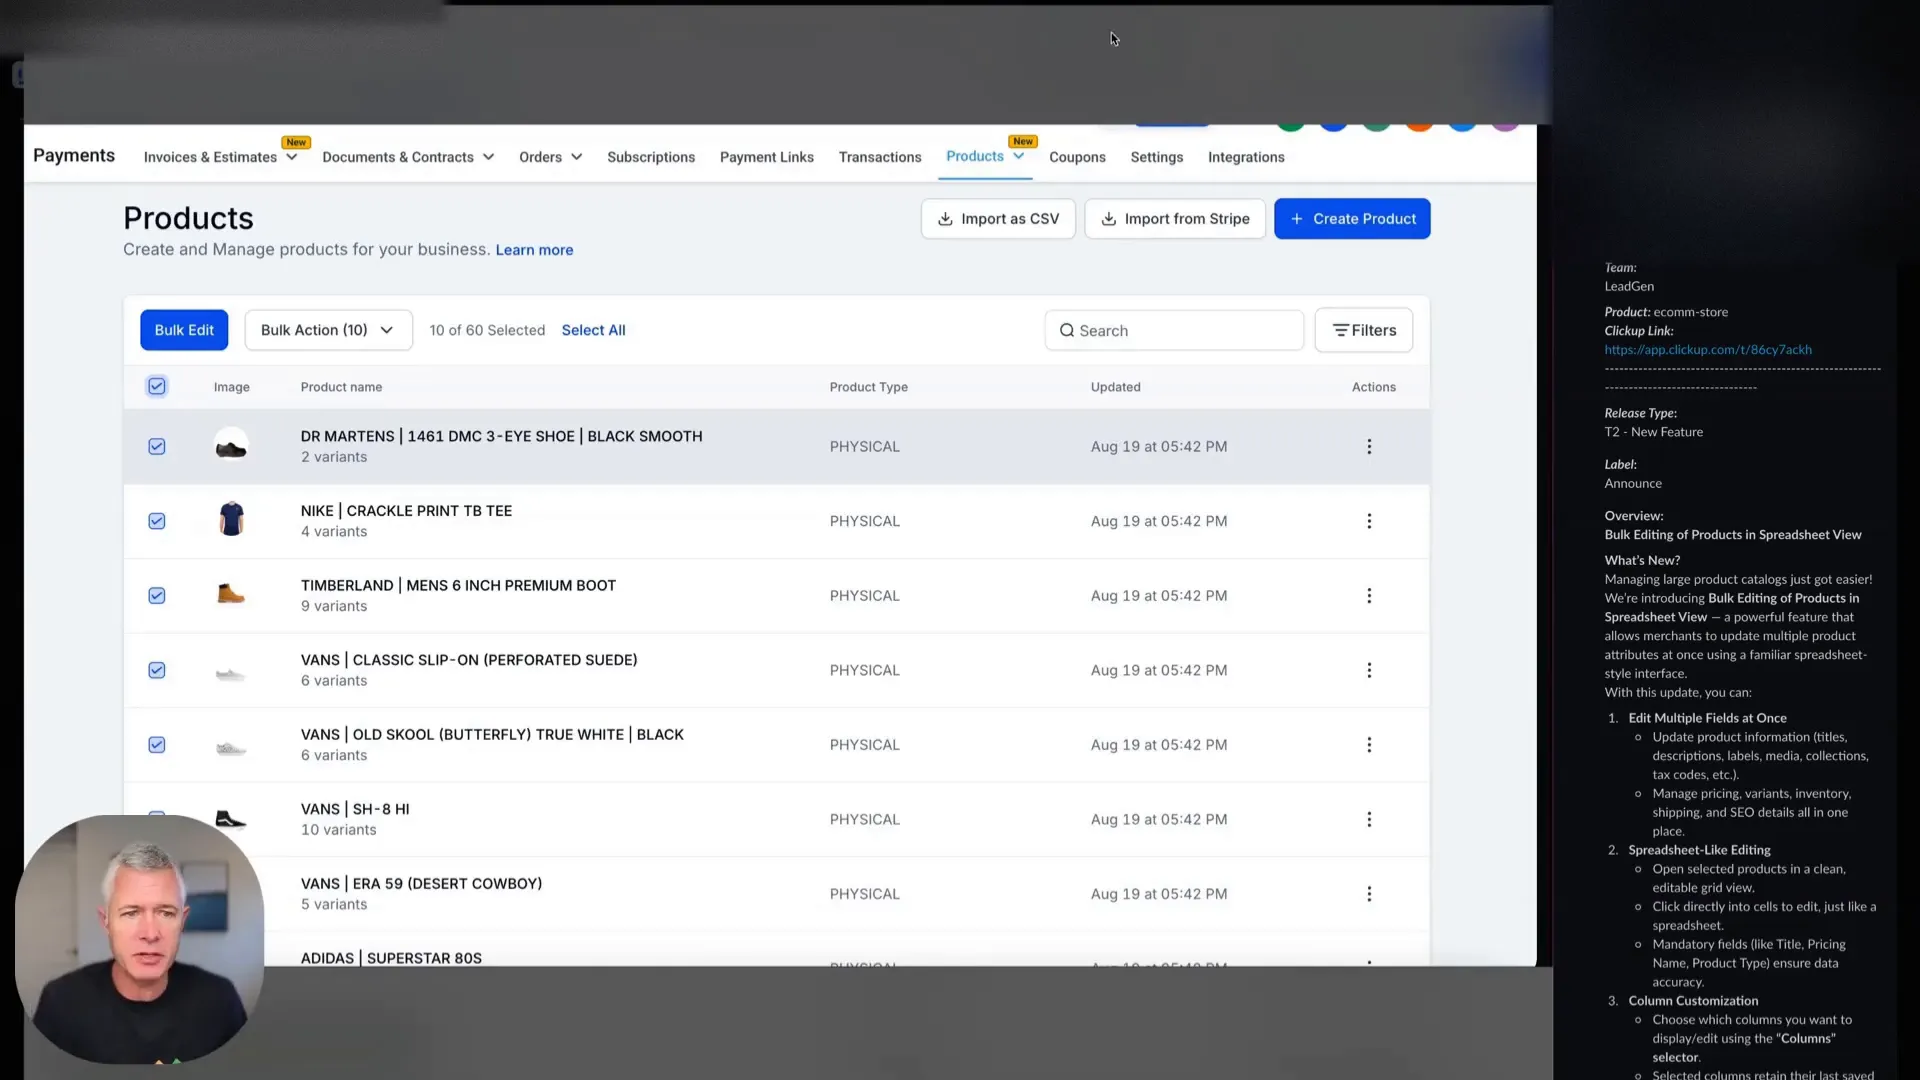1920x1080 pixels.
Task: Click the Stripe import icon on Import from Stripe
Action: click(x=1108, y=218)
